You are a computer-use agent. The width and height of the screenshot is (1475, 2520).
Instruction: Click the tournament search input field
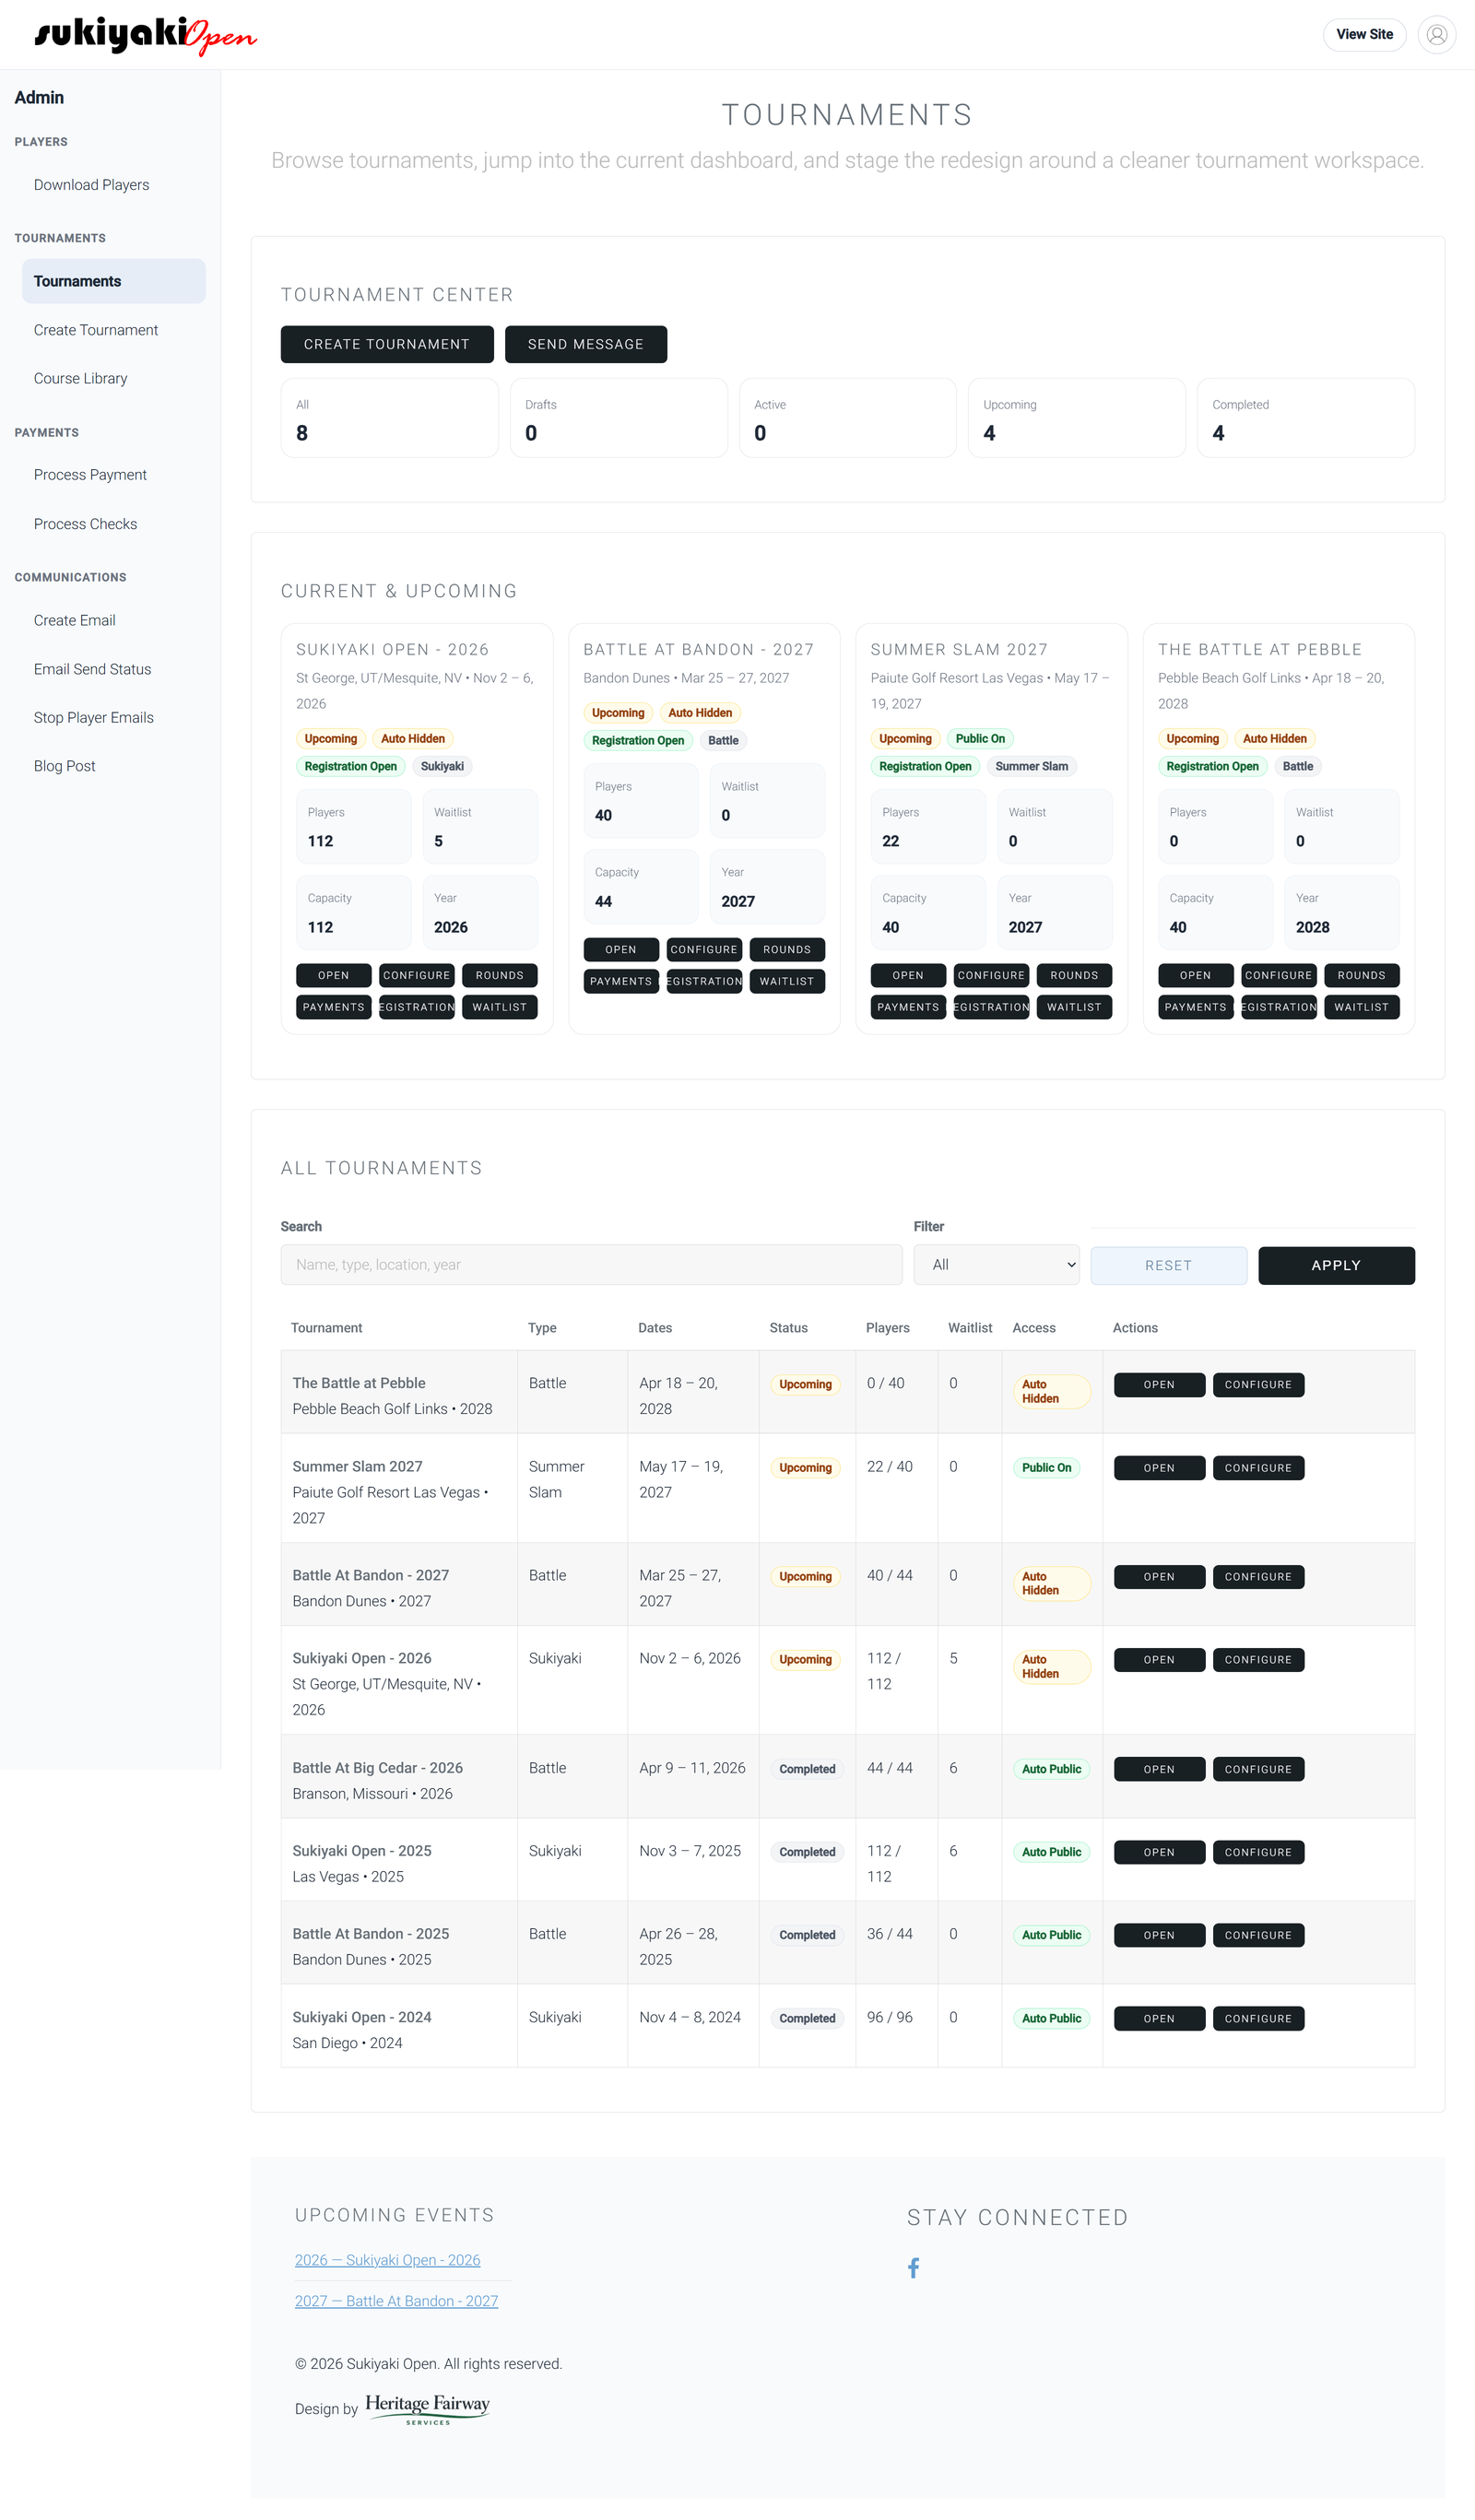coord(591,1265)
